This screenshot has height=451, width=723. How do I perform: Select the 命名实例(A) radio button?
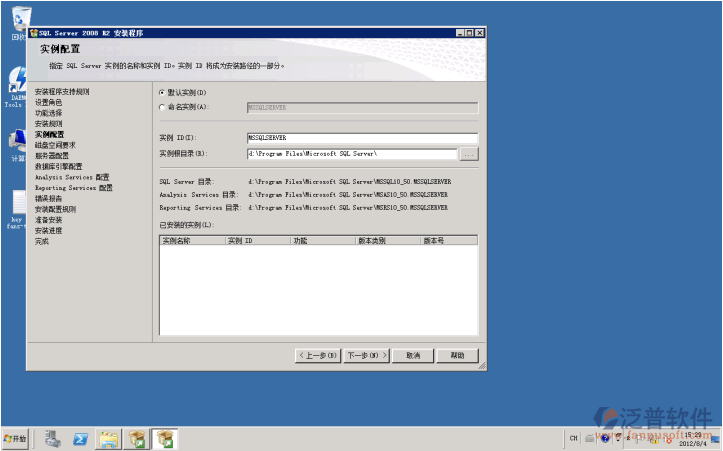162,107
